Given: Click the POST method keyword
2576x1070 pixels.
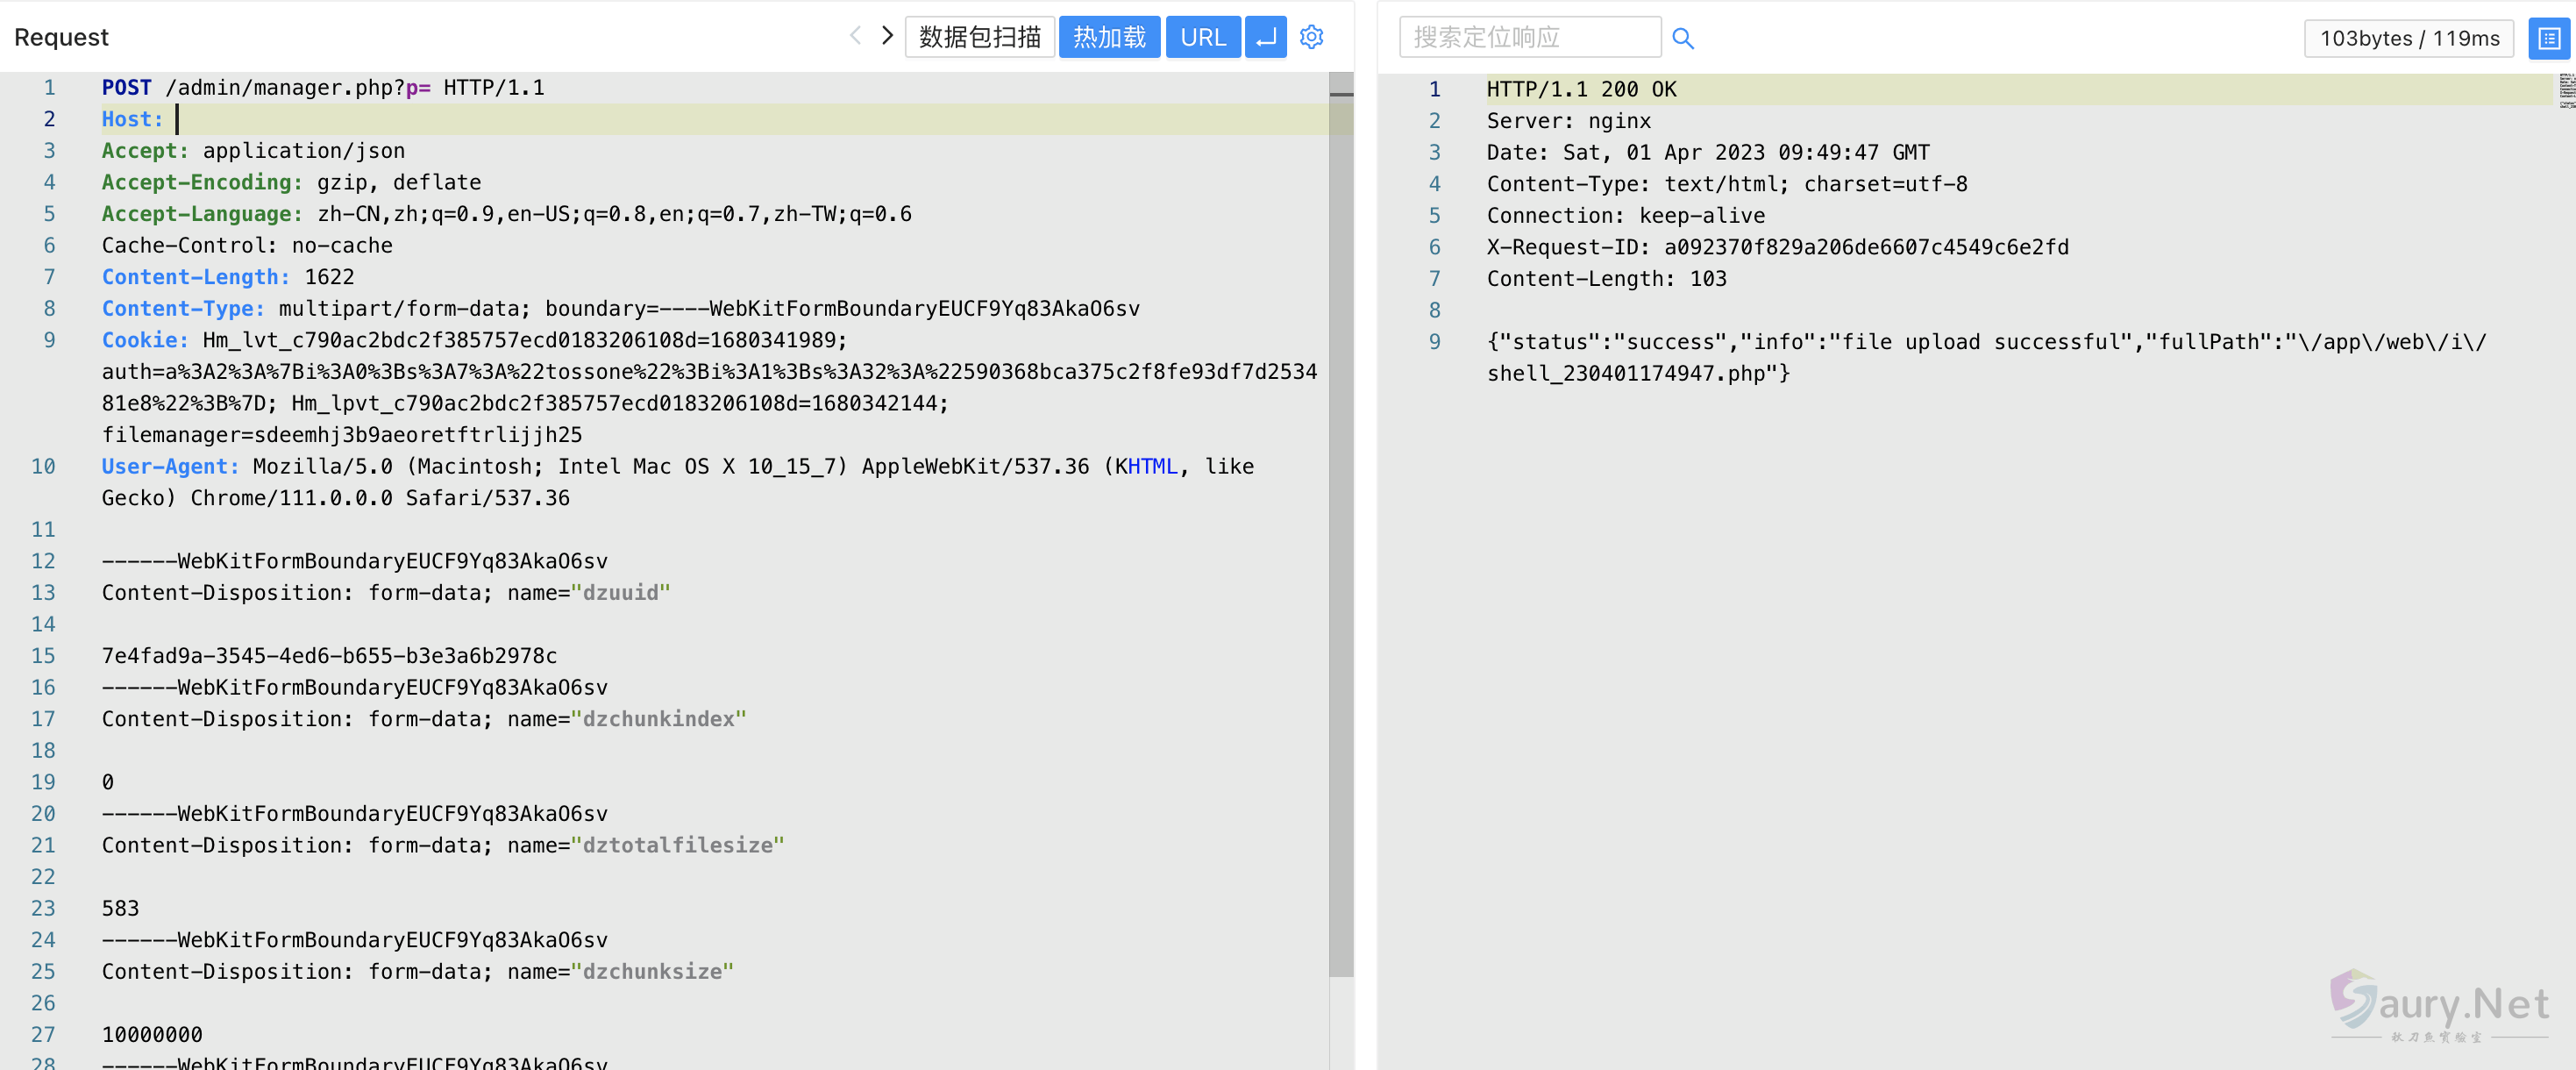Looking at the screenshot, I should (126, 88).
